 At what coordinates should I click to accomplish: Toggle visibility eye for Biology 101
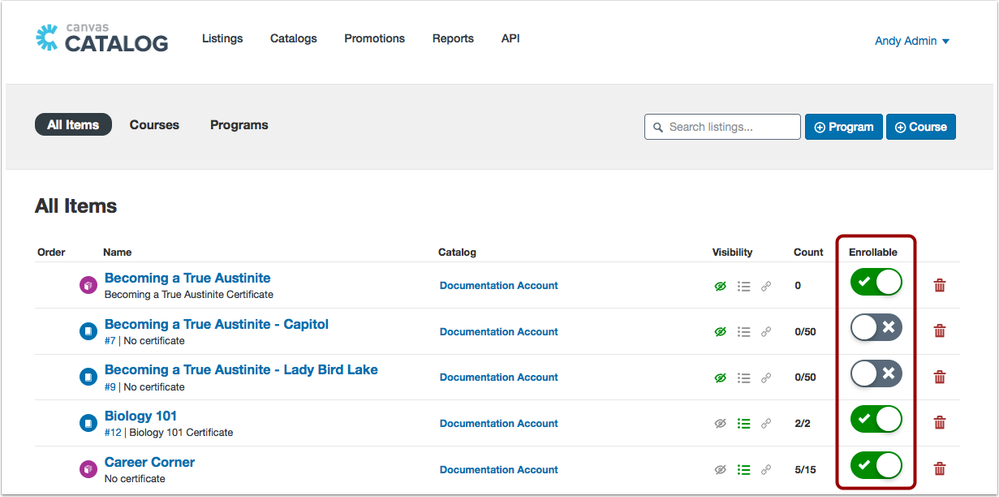[x=720, y=423]
